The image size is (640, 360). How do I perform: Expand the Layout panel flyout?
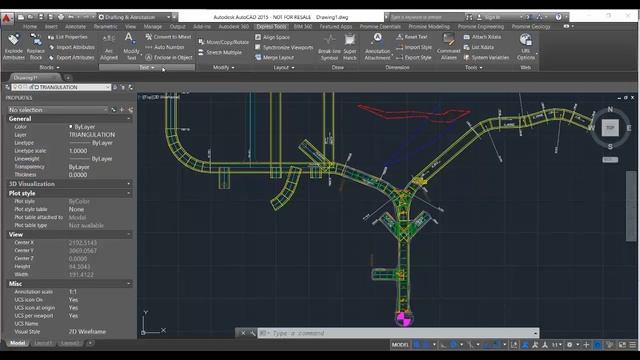(284, 67)
